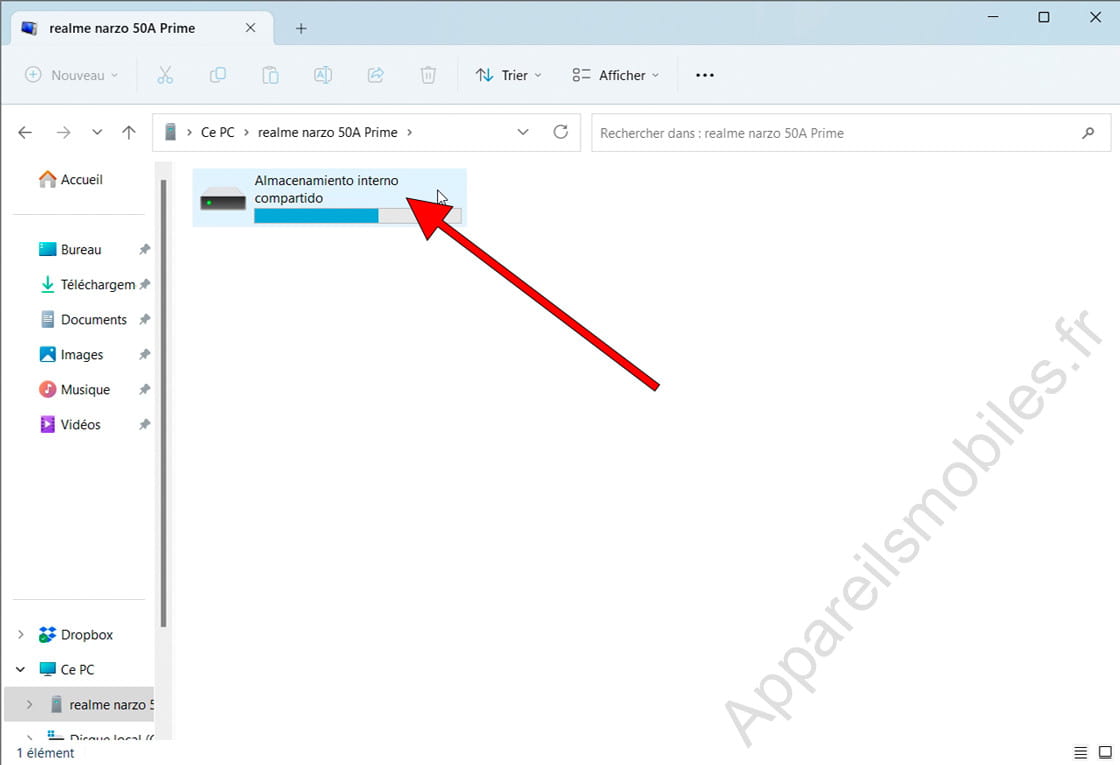Click Ce PC in the address breadcrumb
This screenshot has width=1120, height=765.
tap(217, 132)
